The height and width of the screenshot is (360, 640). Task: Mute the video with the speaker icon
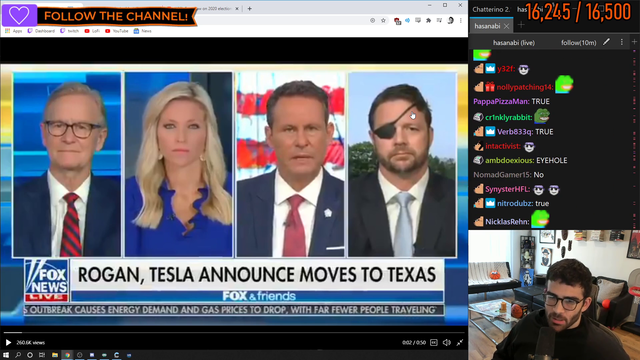pos(447,342)
